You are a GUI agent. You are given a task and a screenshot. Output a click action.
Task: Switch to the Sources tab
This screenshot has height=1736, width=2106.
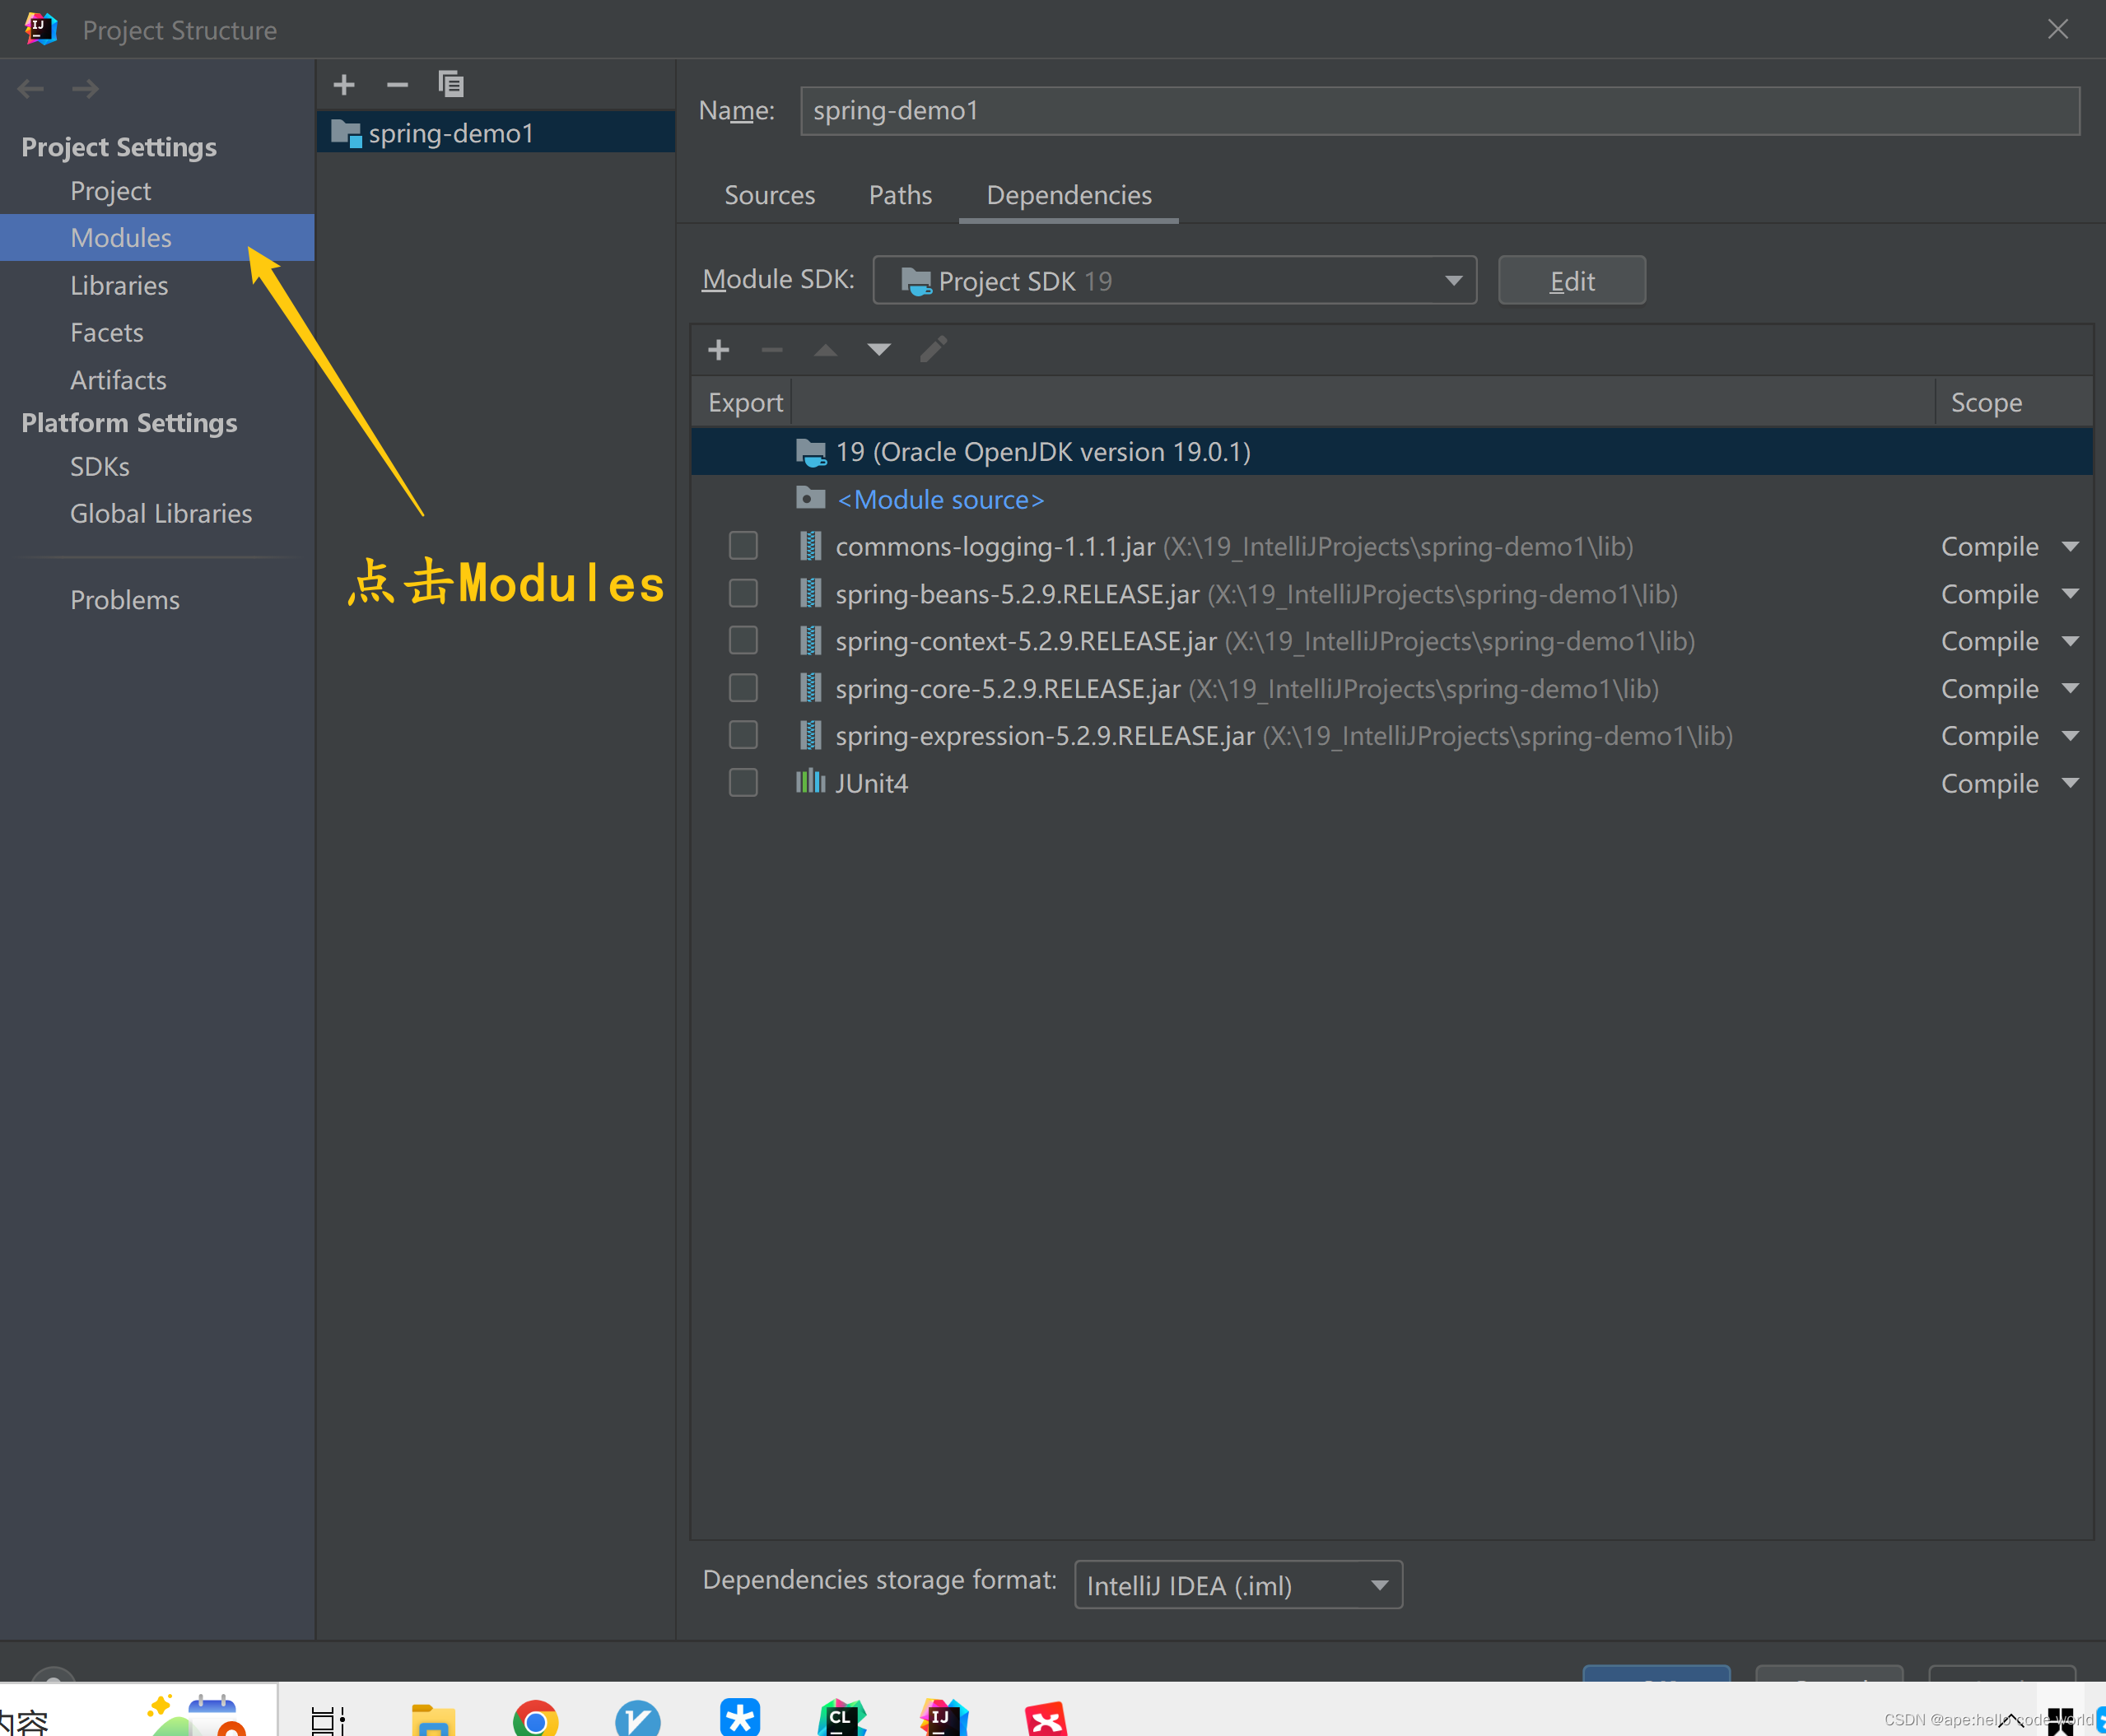[x=769, y=195]
